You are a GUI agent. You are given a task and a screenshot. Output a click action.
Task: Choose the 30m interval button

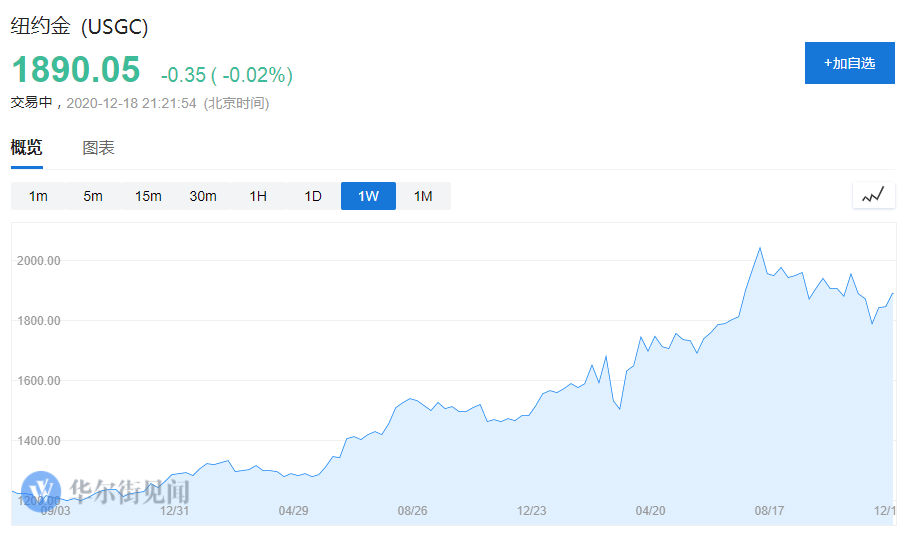(203, 196)
